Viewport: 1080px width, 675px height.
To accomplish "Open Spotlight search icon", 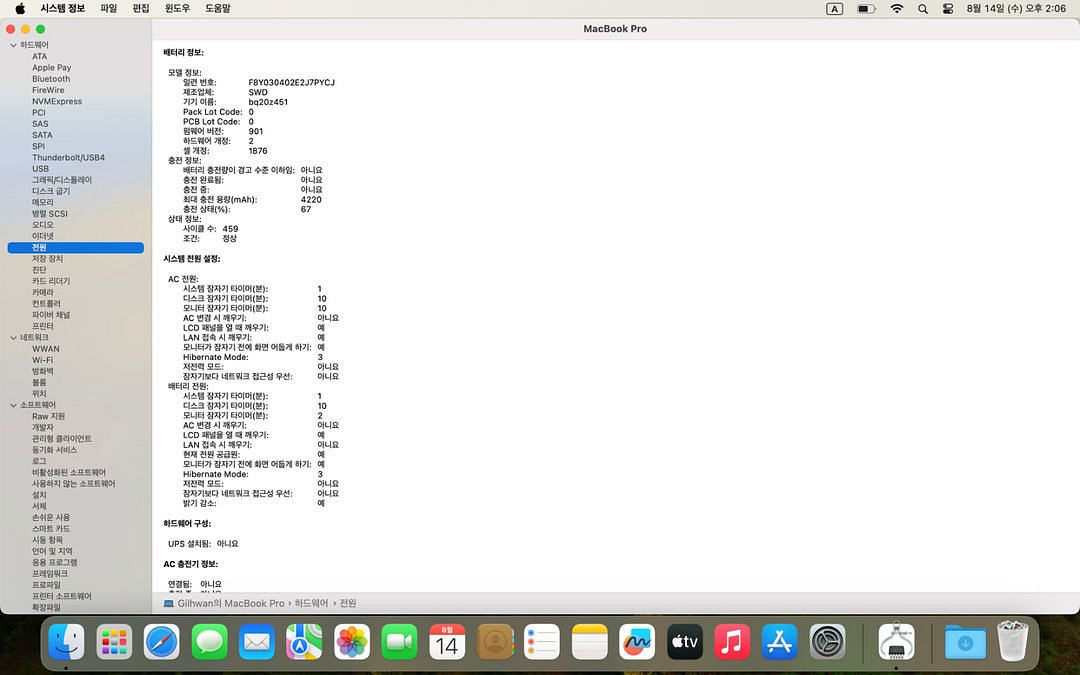I will [923, 9].
